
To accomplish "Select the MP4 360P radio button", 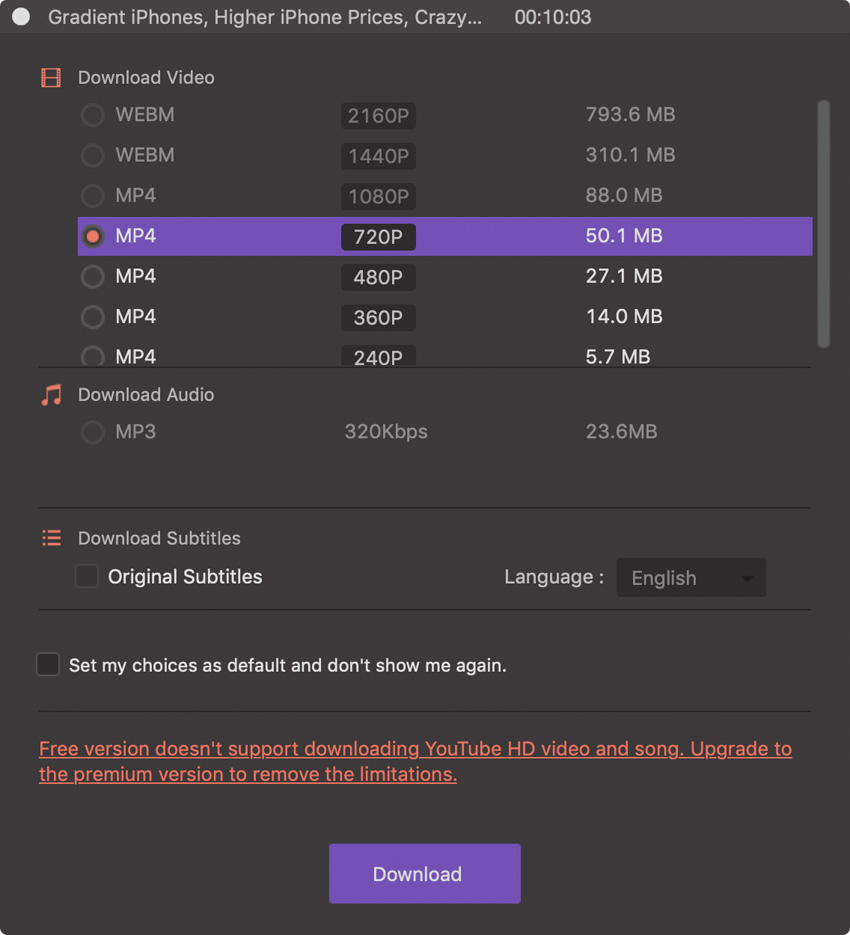I will click(92, 317).
